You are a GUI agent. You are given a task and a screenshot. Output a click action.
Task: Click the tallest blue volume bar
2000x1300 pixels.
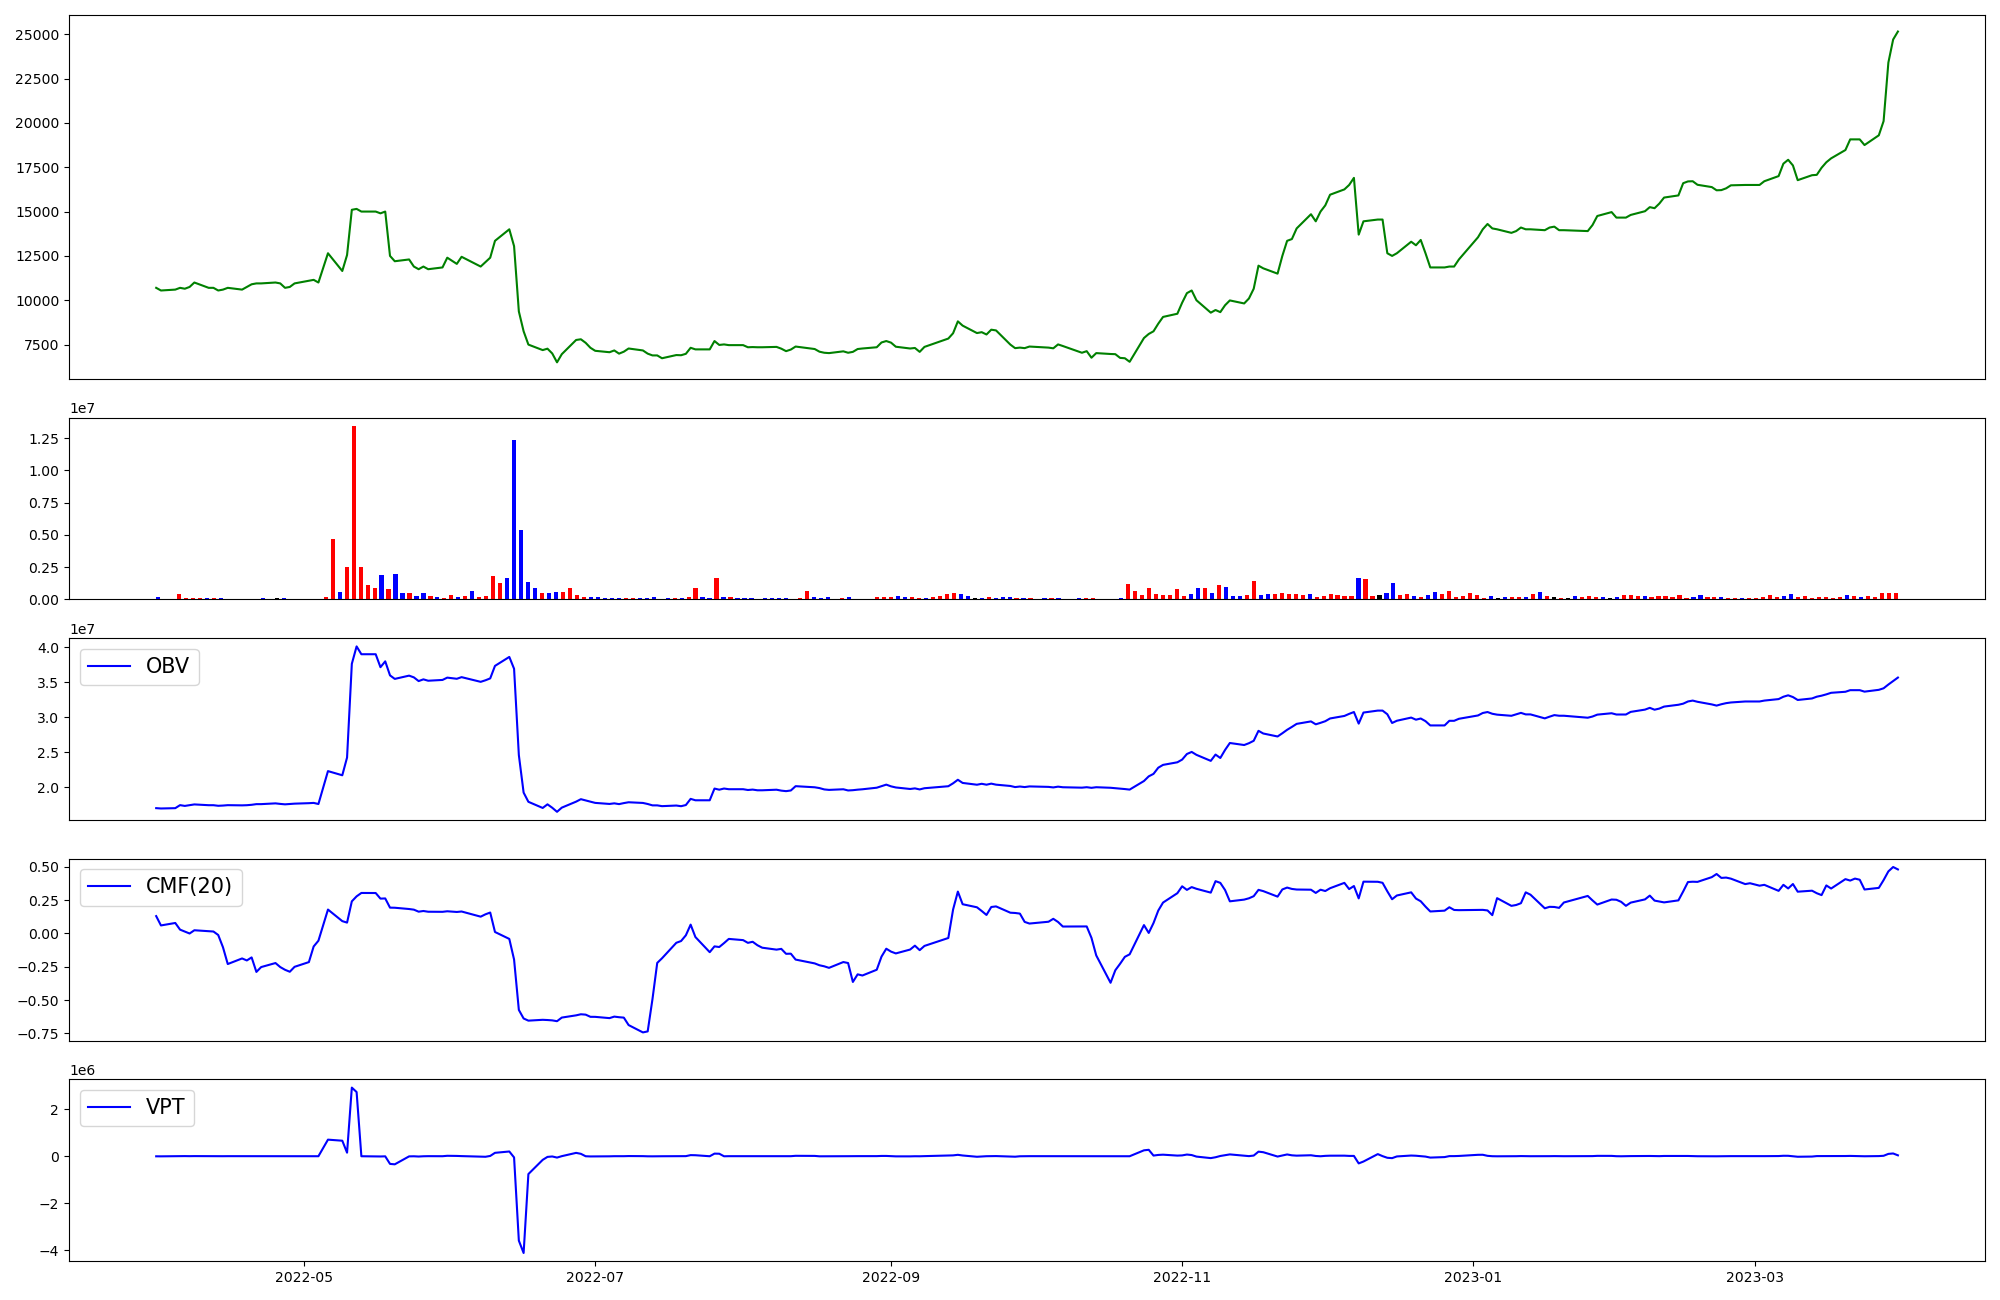pos(514,519)
